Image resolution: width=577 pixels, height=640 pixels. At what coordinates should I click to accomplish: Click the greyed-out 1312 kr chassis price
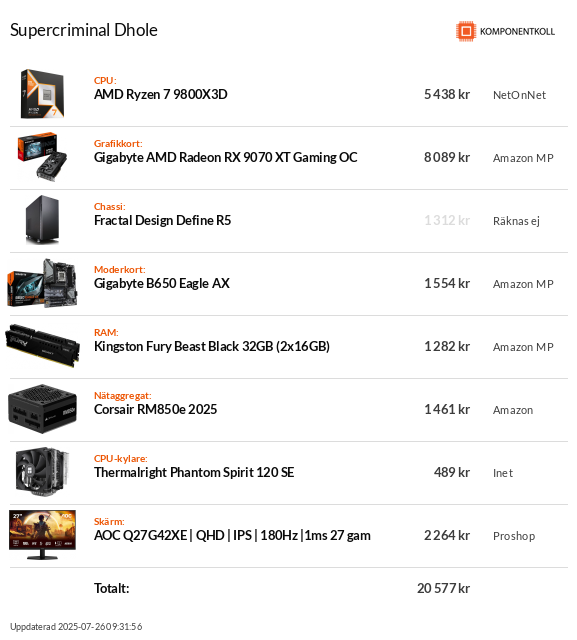[447, 220]
